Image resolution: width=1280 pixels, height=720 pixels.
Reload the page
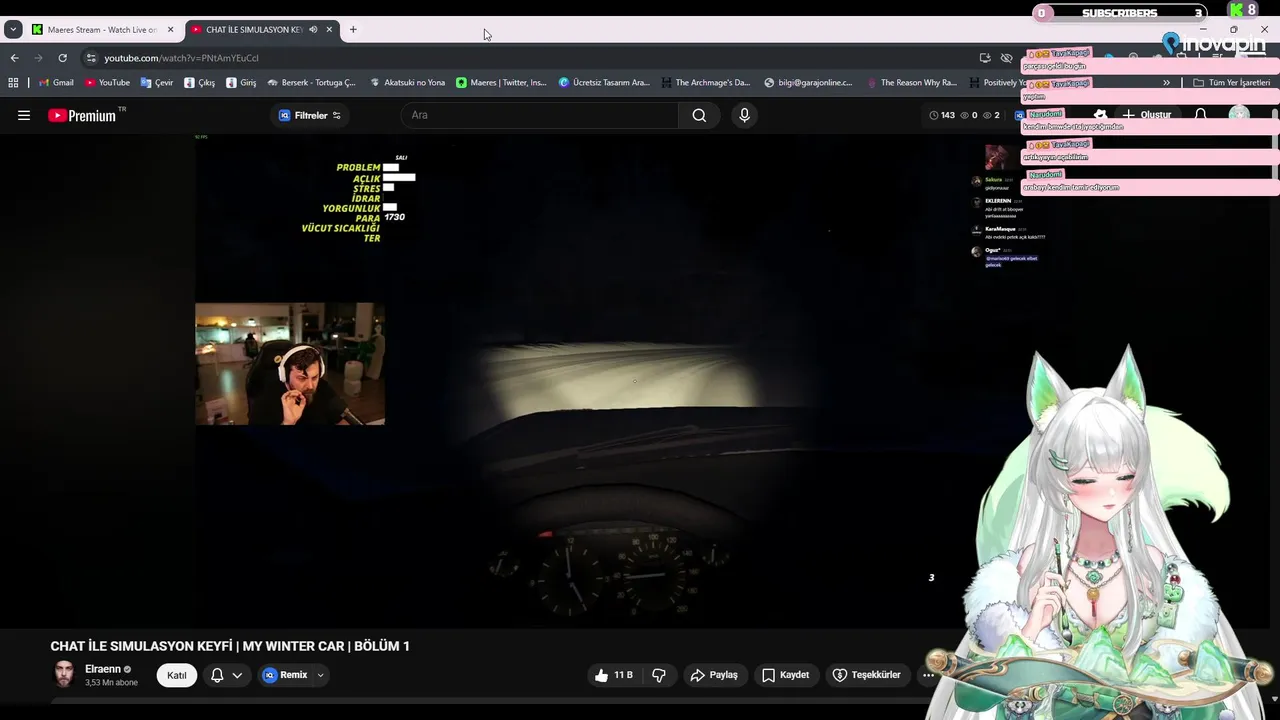point(62,58)
